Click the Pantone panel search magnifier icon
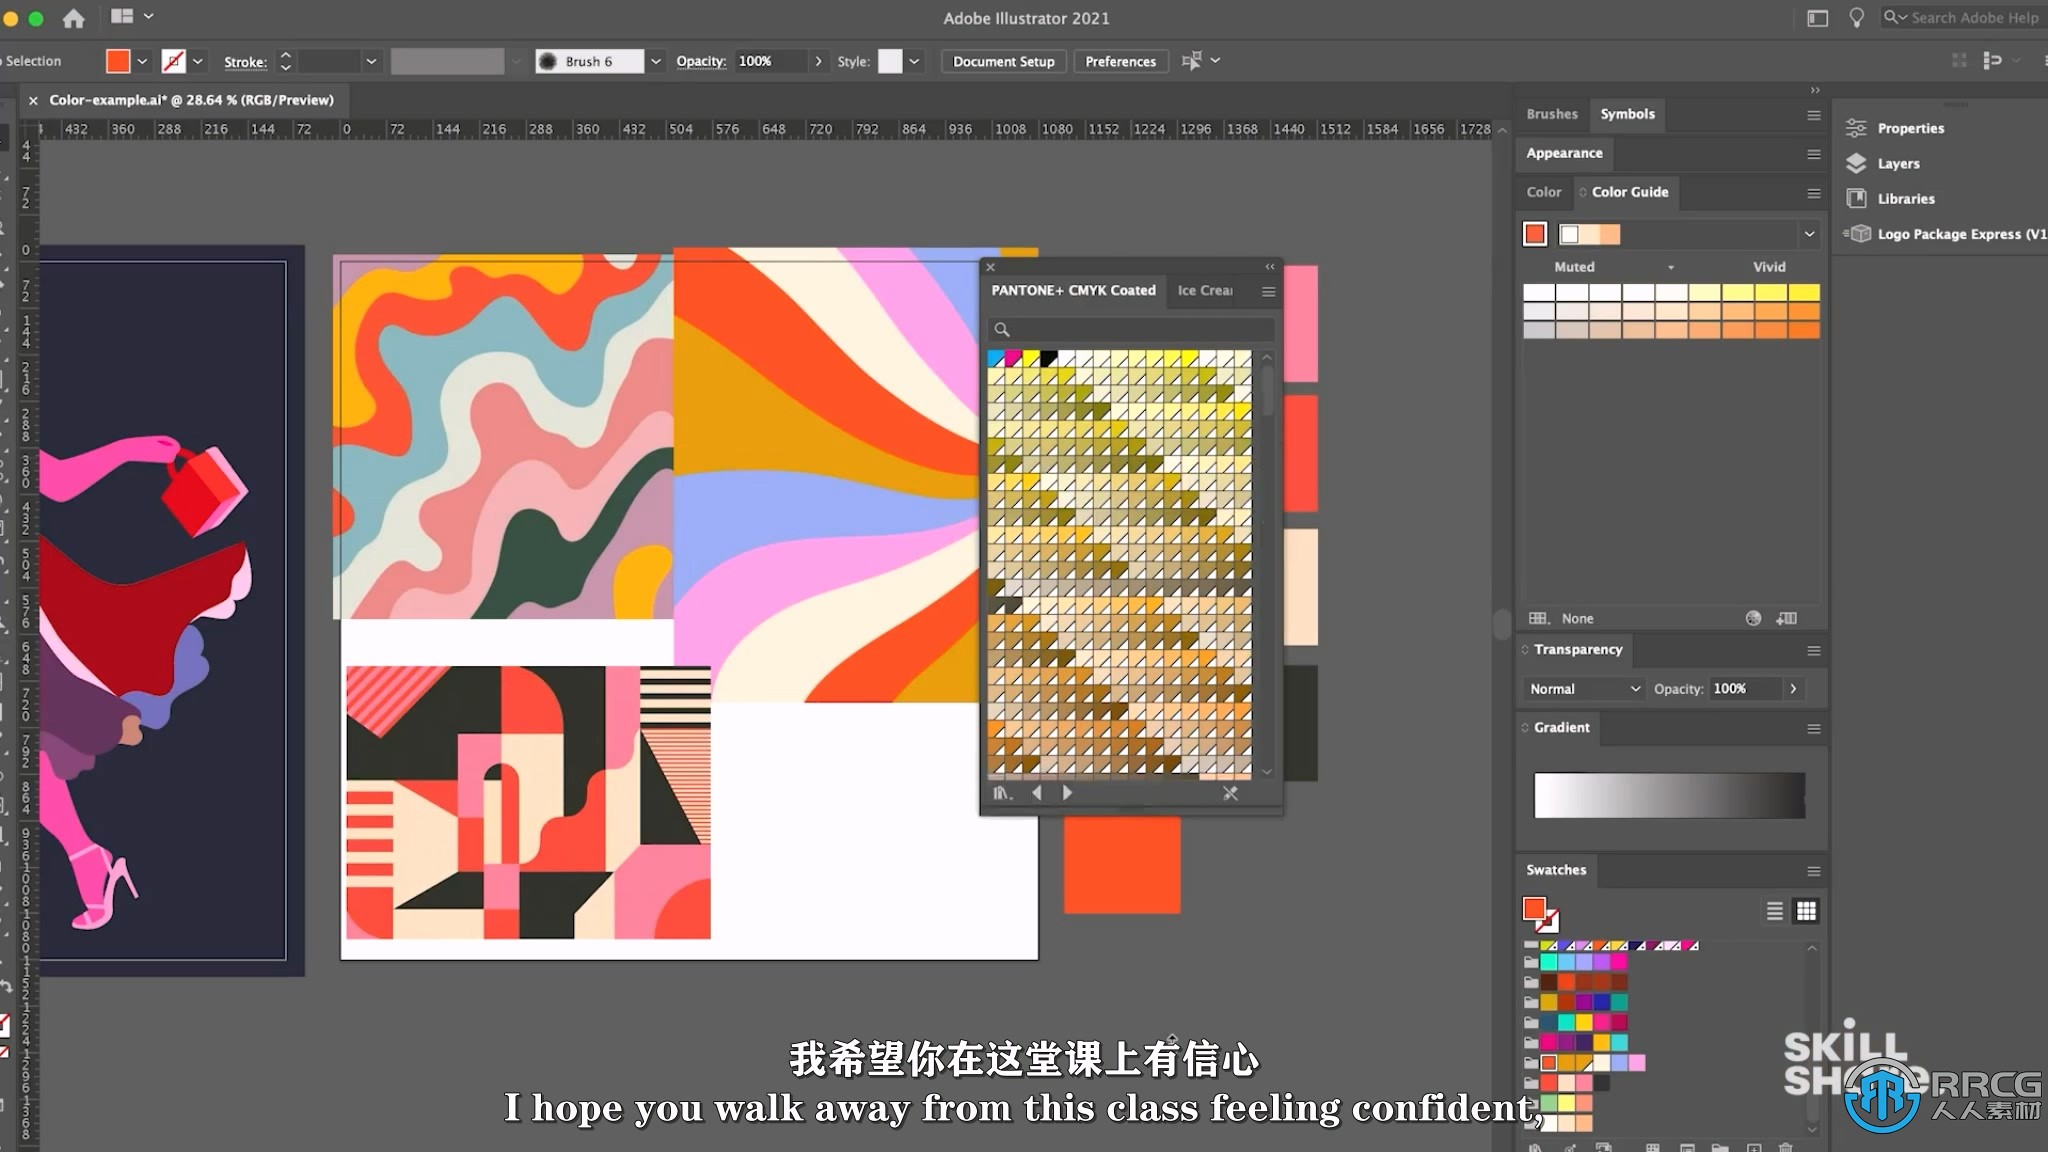The image size is (2048, 1152). (x=1002, y=329)
